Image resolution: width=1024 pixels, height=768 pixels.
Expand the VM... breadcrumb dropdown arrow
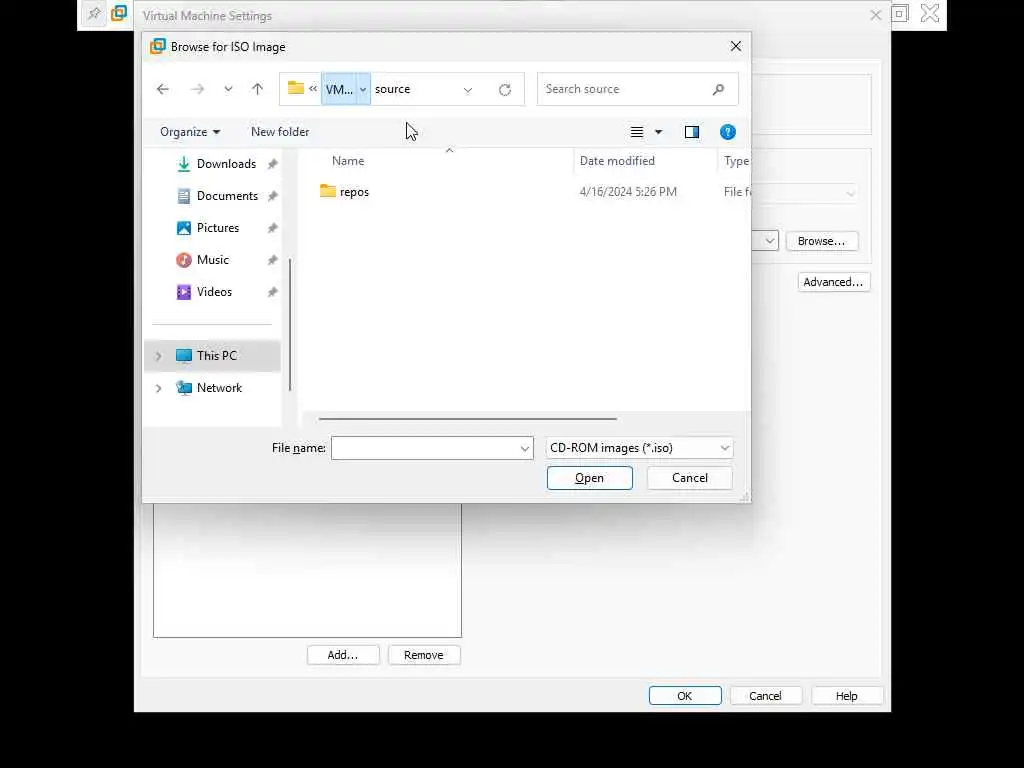coord(363,89)
